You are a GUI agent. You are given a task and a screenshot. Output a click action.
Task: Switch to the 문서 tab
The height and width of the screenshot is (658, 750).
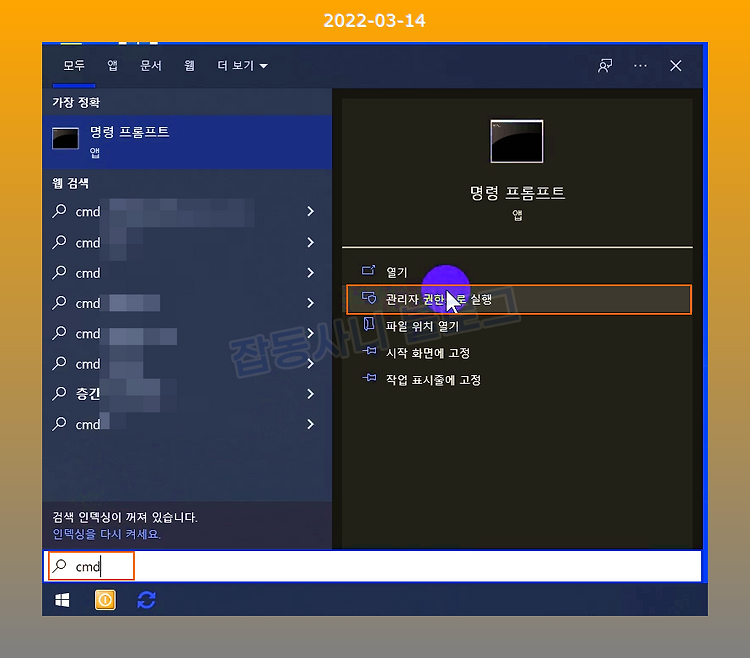point(151,66)
